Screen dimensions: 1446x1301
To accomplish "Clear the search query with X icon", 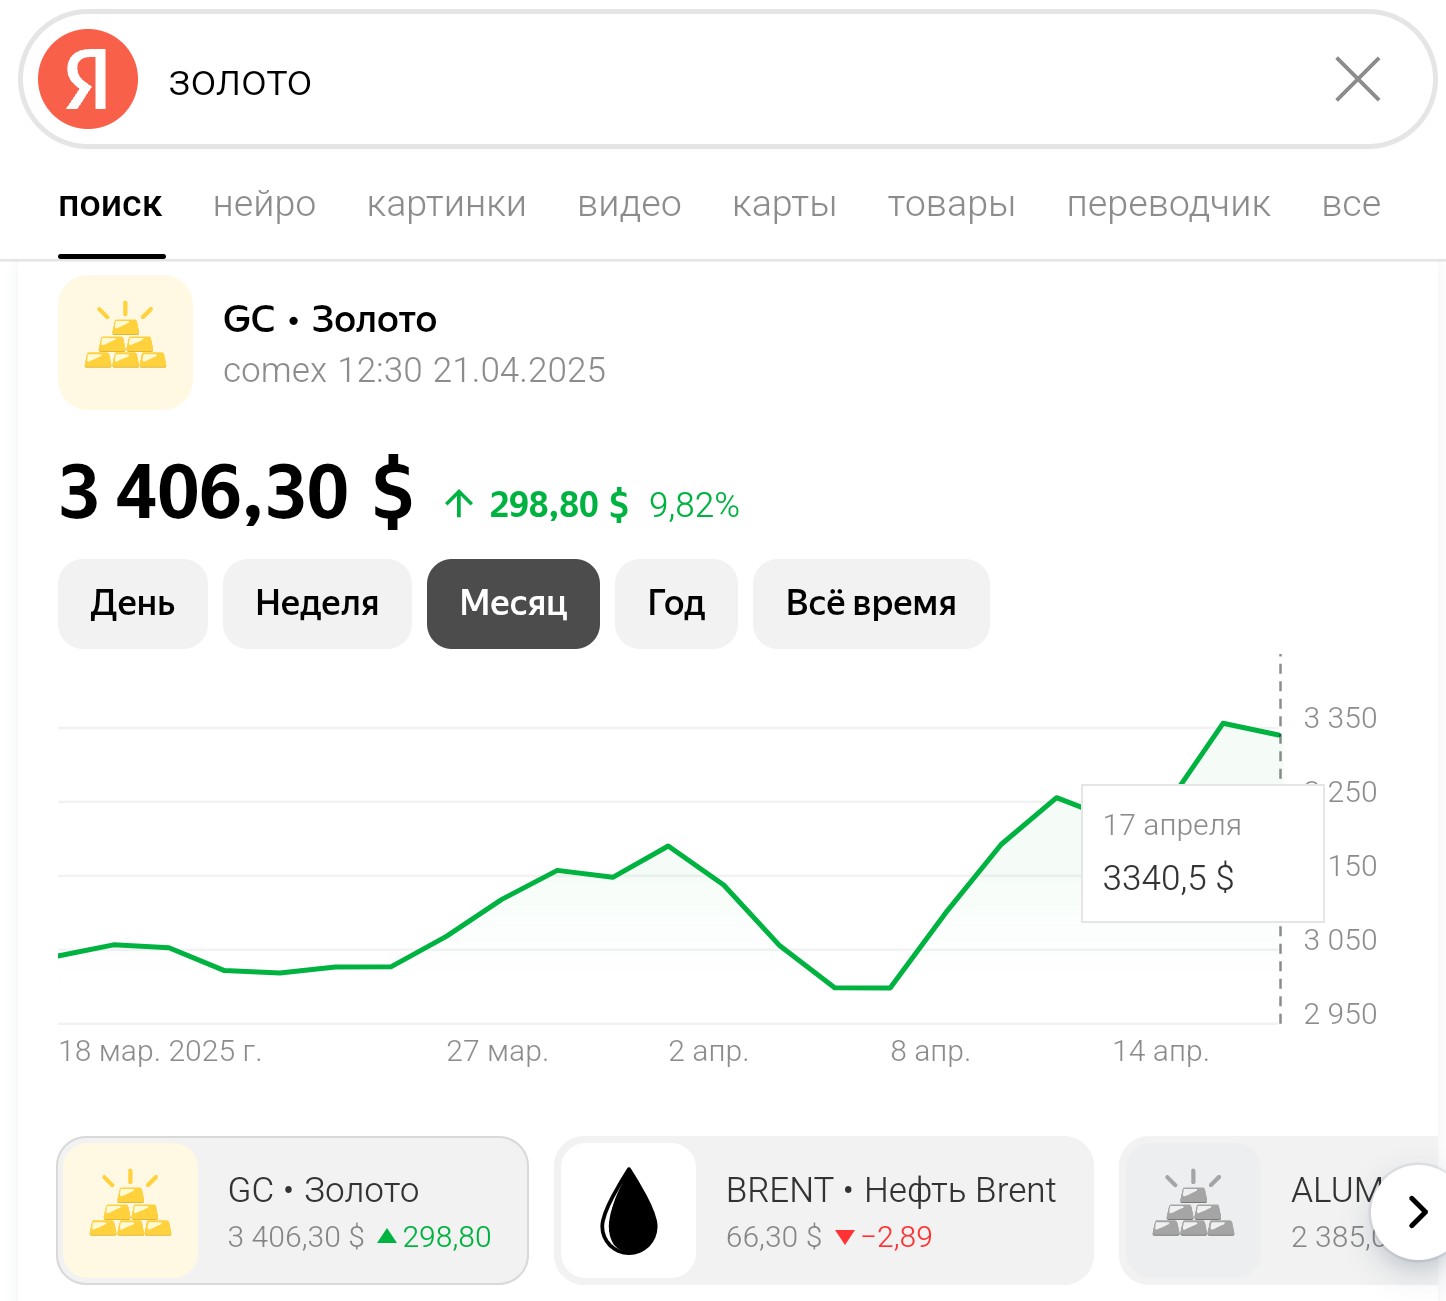I will 1357,80.
